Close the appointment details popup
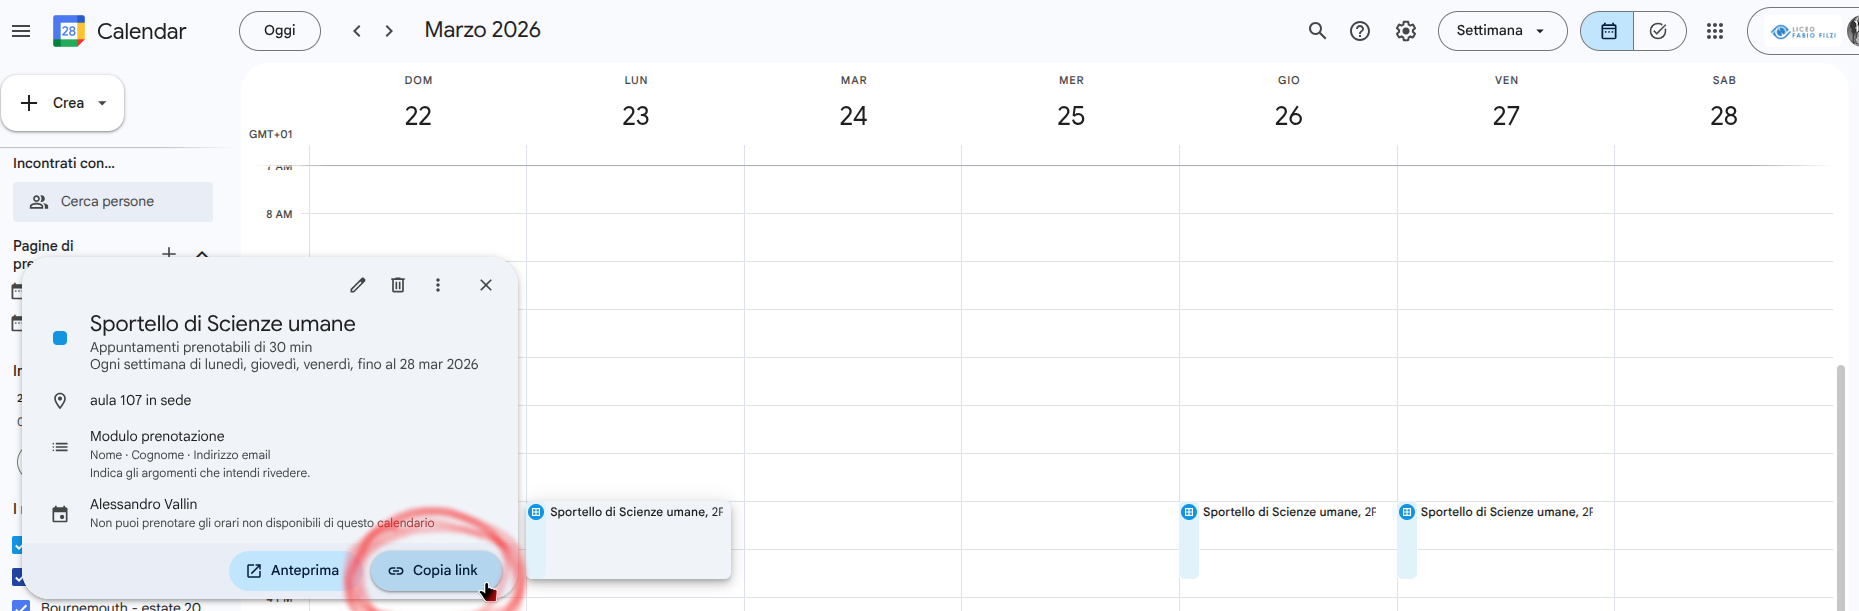The width and height of the screenshot is (1859, 611). tap(486, 285)
